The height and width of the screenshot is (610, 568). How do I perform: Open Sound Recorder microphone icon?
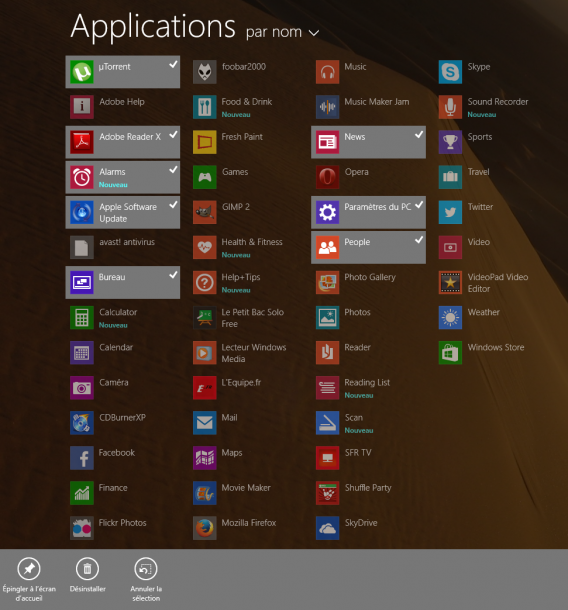tap(451, 107)
